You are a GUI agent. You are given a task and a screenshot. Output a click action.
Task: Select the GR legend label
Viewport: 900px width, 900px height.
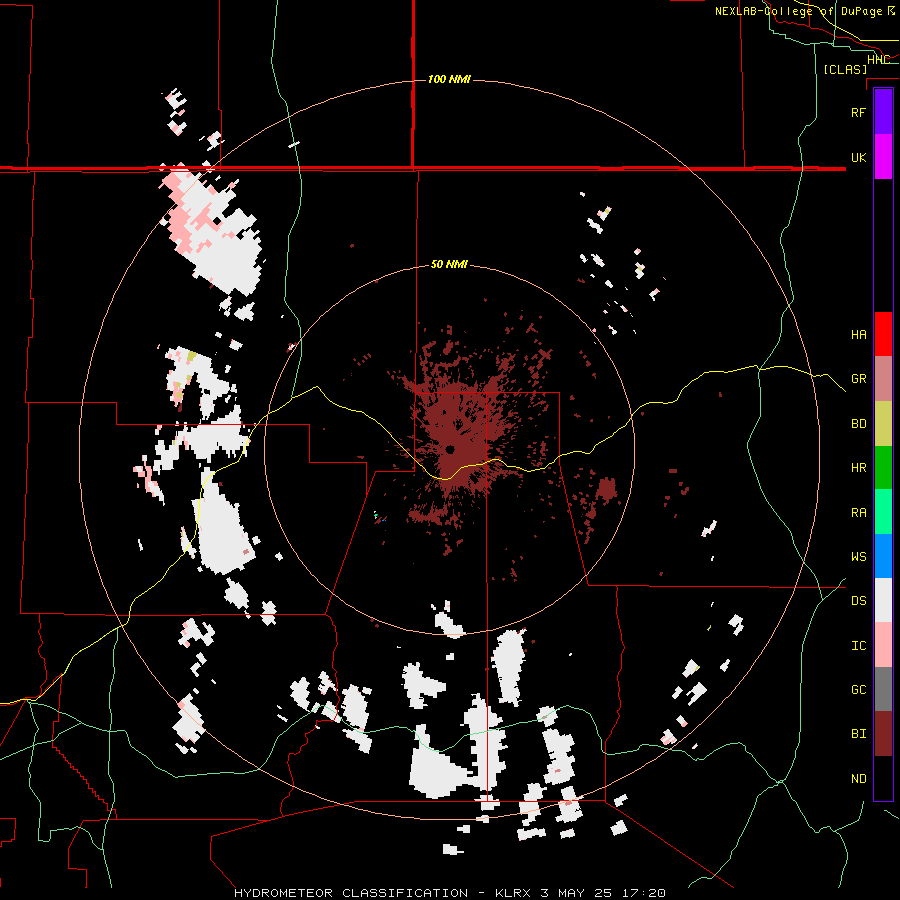(x=858, y=379)
